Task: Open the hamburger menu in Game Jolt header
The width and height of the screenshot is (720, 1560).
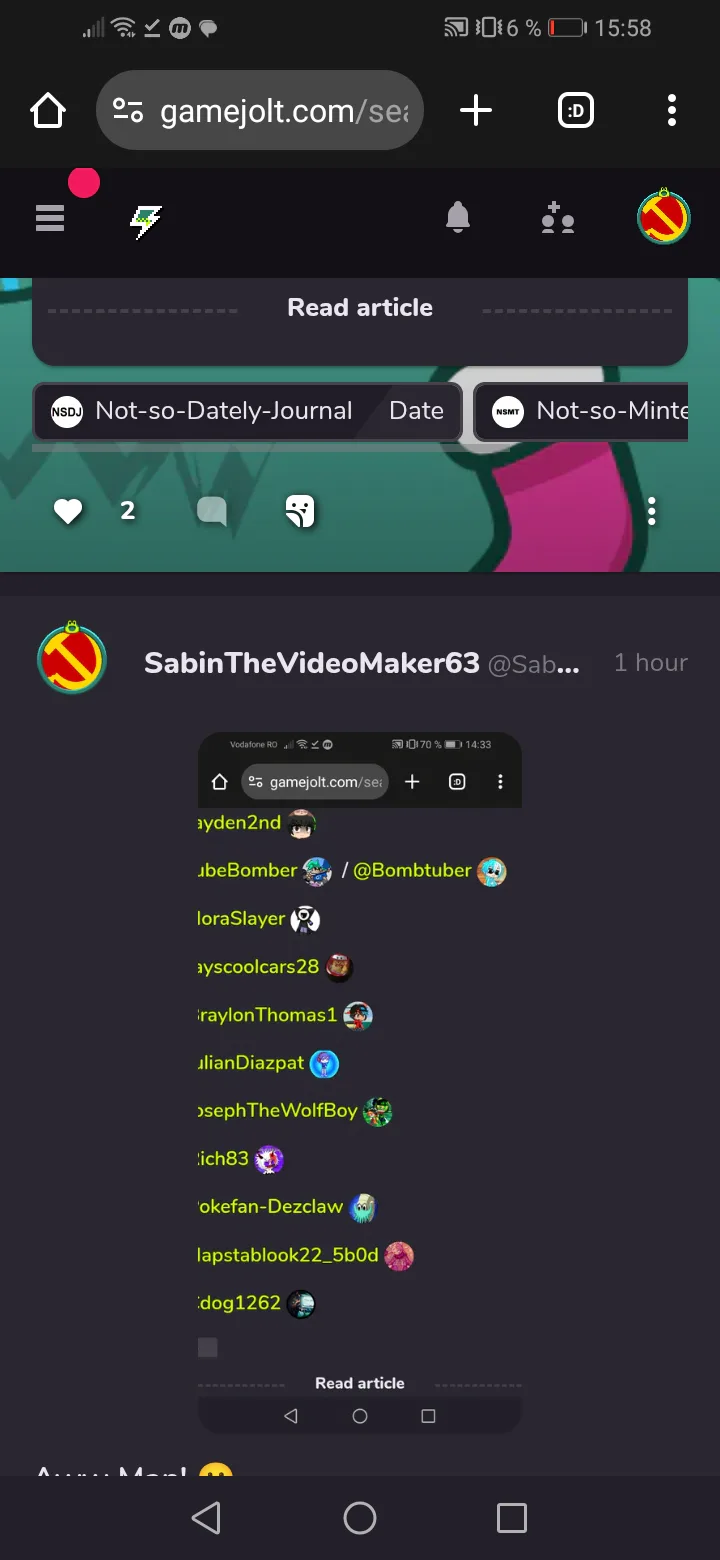Action: 50,217
